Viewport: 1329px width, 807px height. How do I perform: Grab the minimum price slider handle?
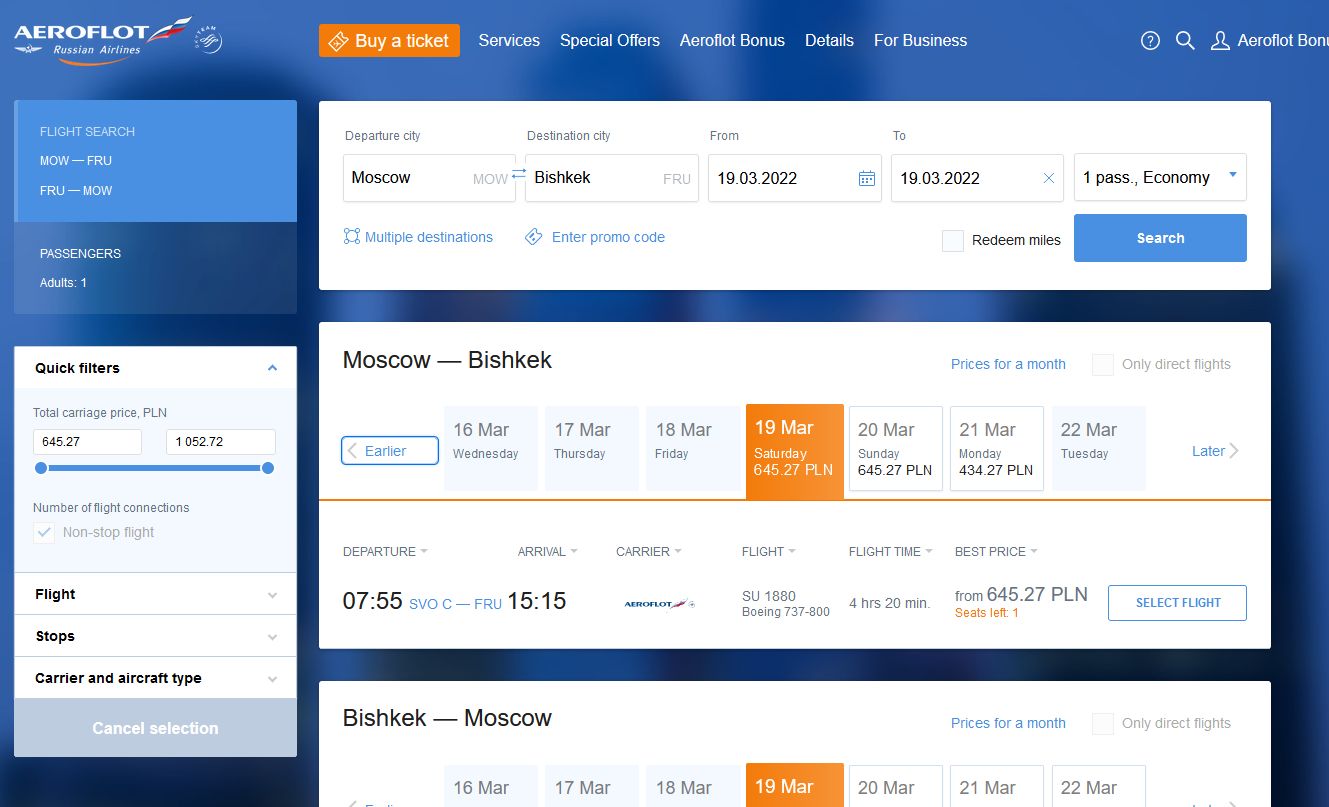point(41,468)
